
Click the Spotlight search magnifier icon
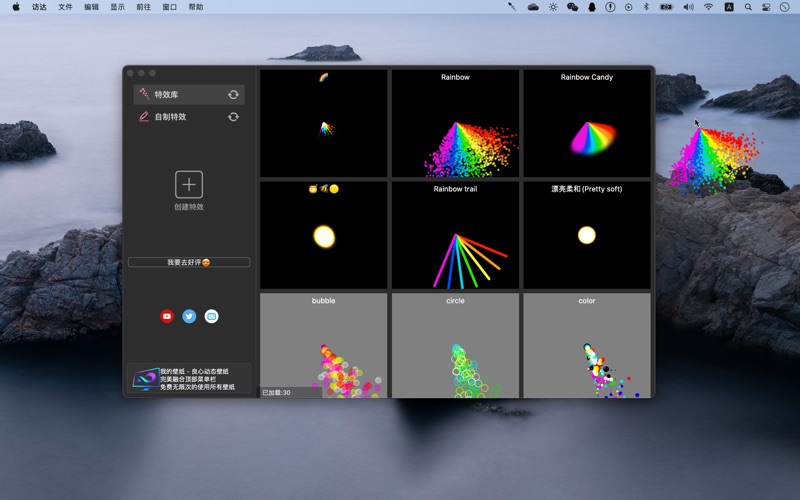747,7
